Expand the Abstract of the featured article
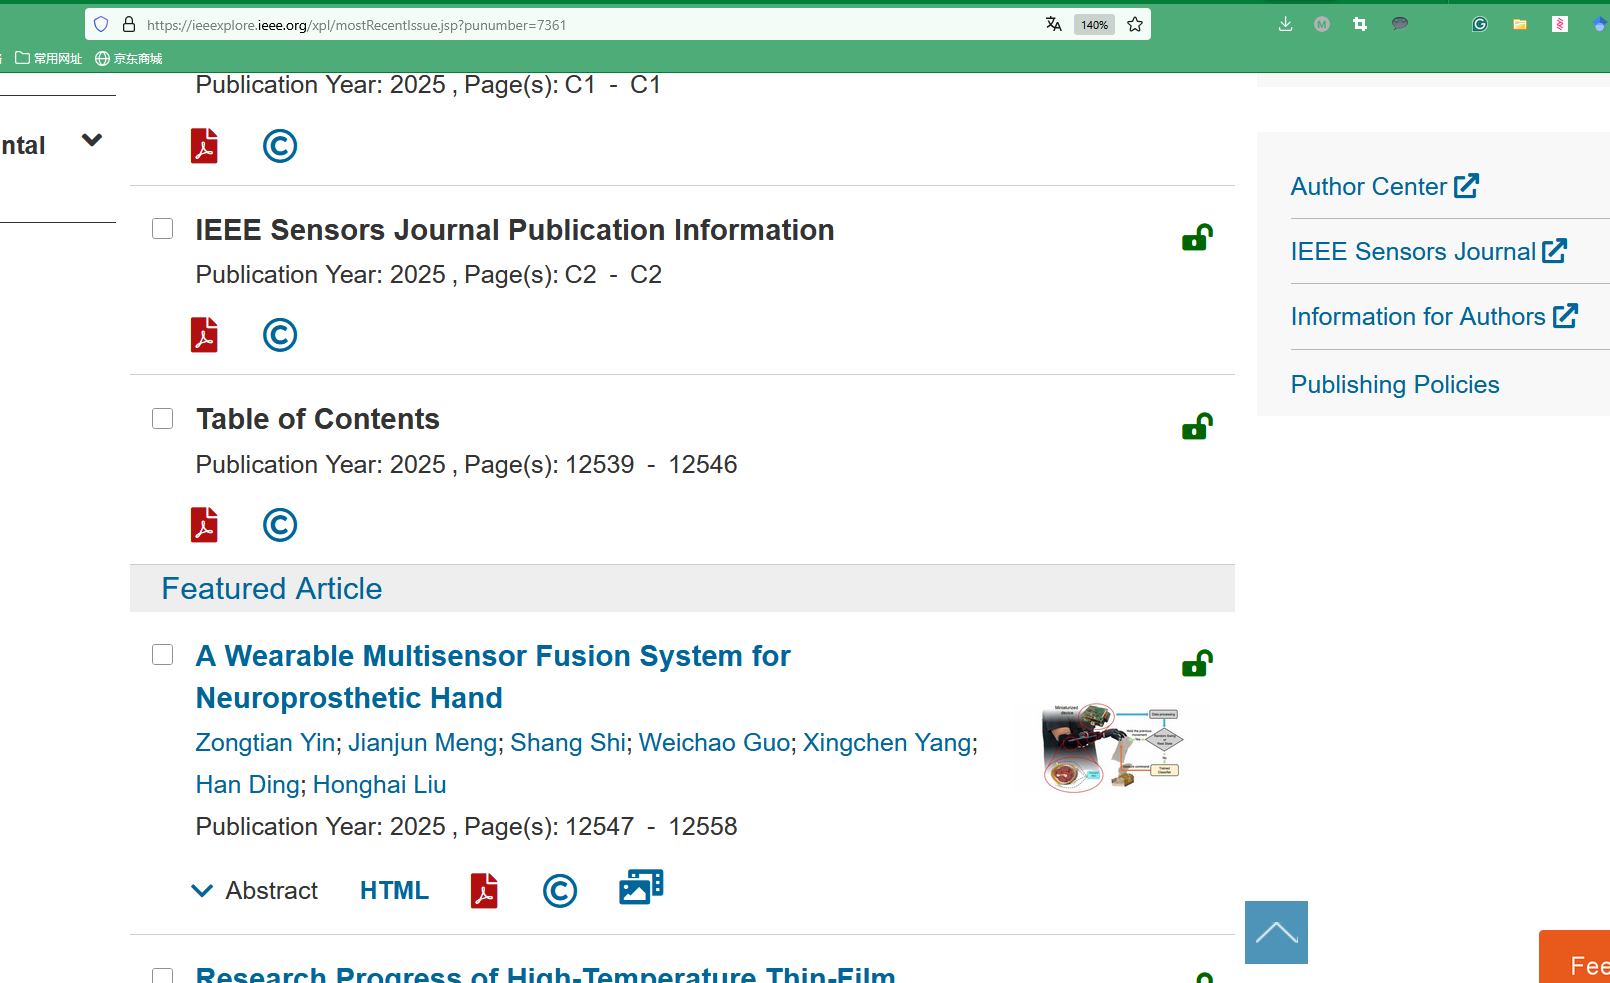1610x983 pixels. 255,890
